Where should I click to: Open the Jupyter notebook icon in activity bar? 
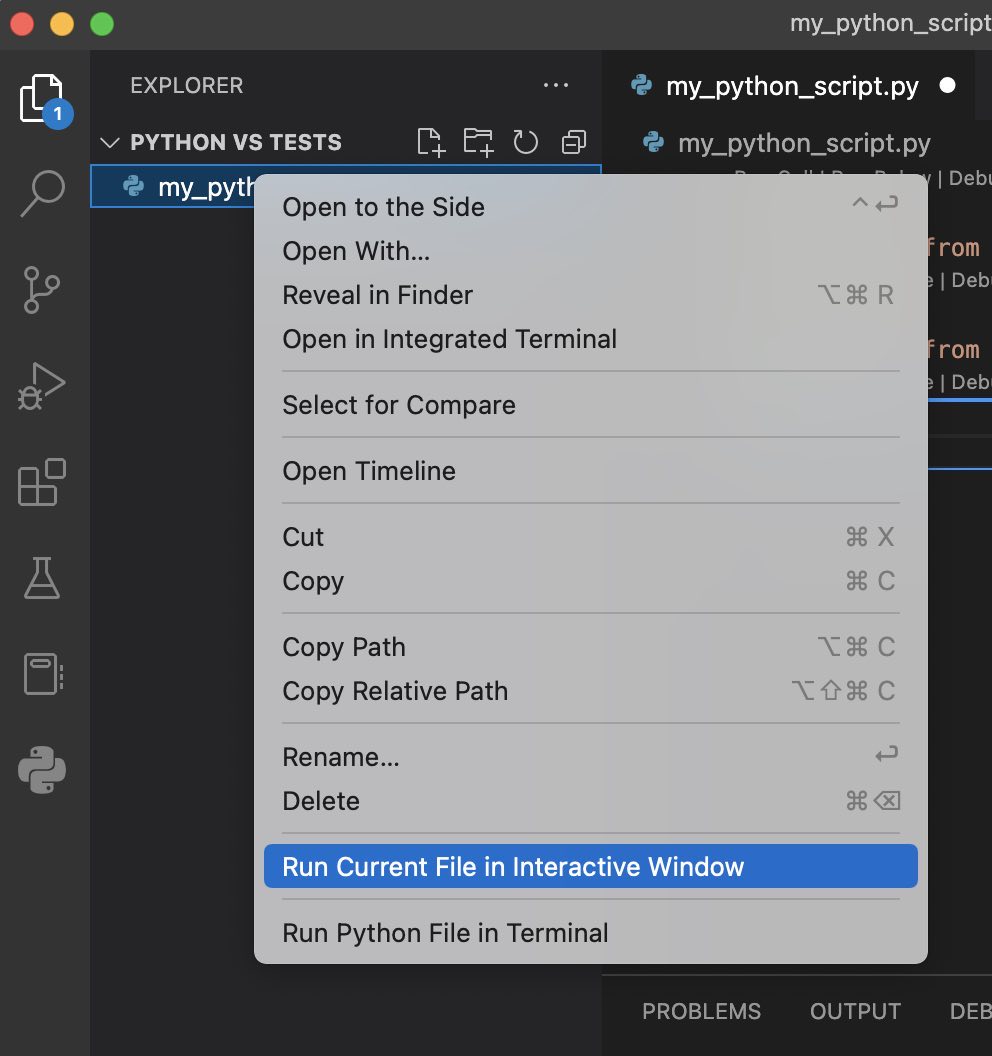pos(43,673)
